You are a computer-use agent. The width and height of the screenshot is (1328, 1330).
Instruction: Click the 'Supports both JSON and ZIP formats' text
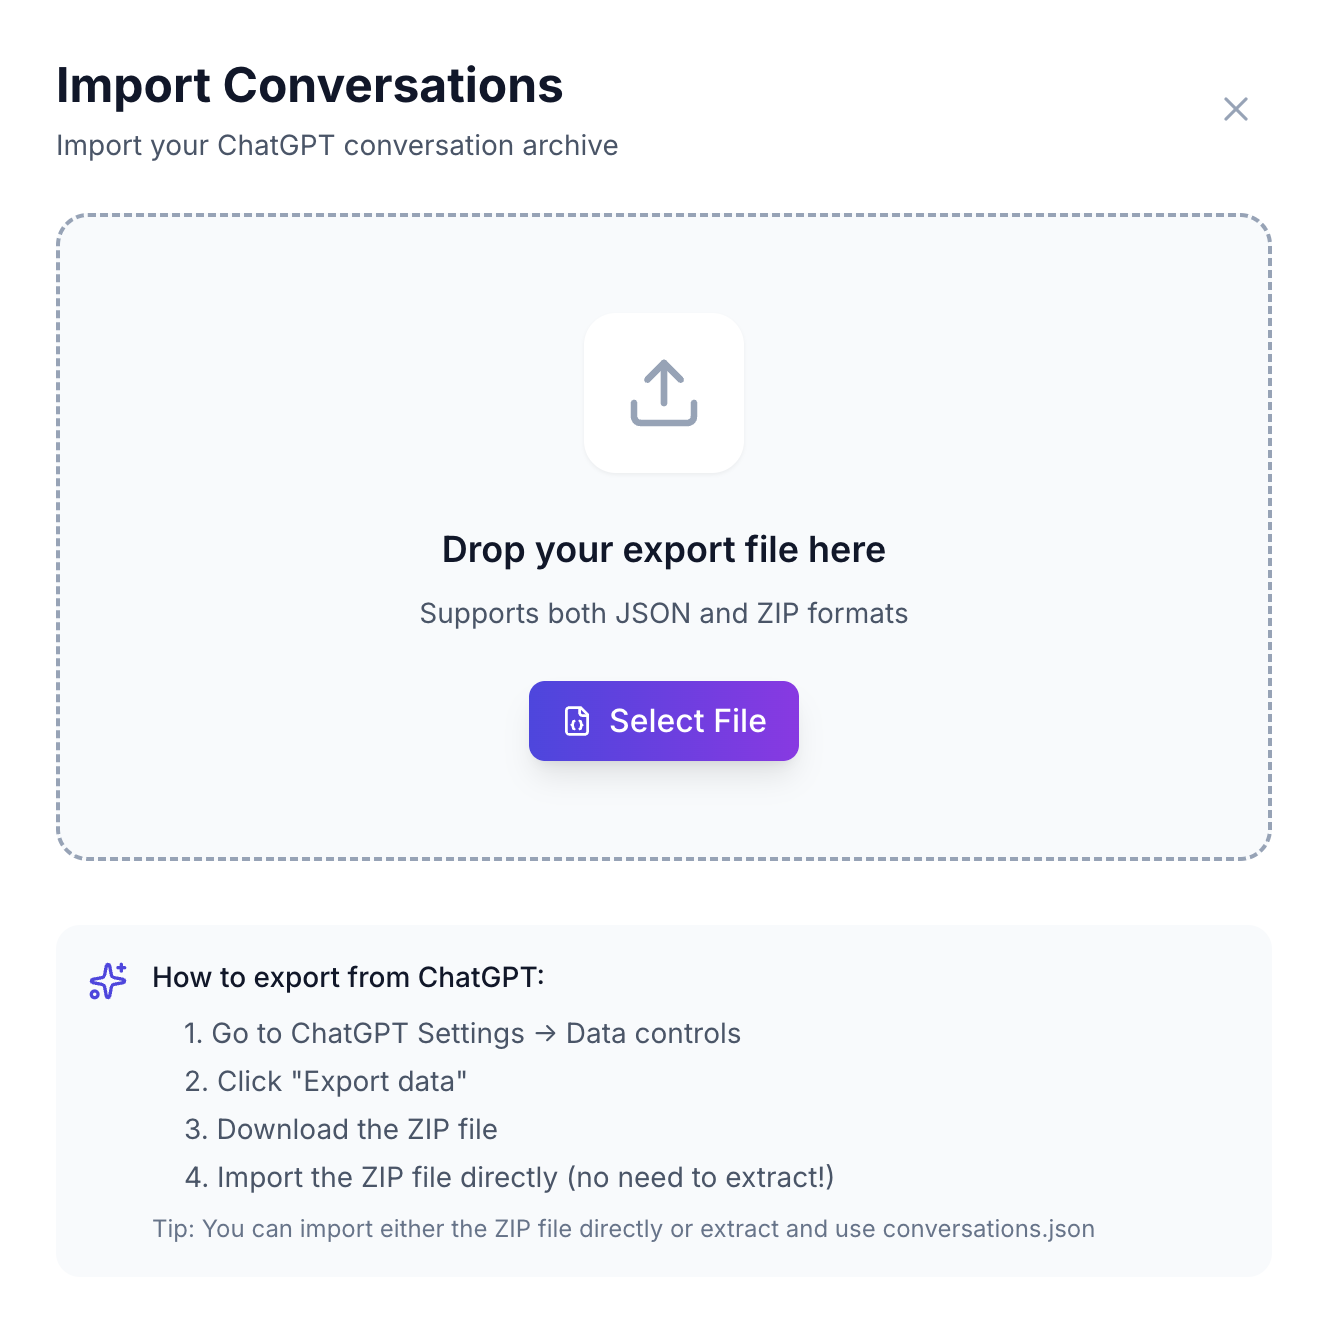coord(663,613)
